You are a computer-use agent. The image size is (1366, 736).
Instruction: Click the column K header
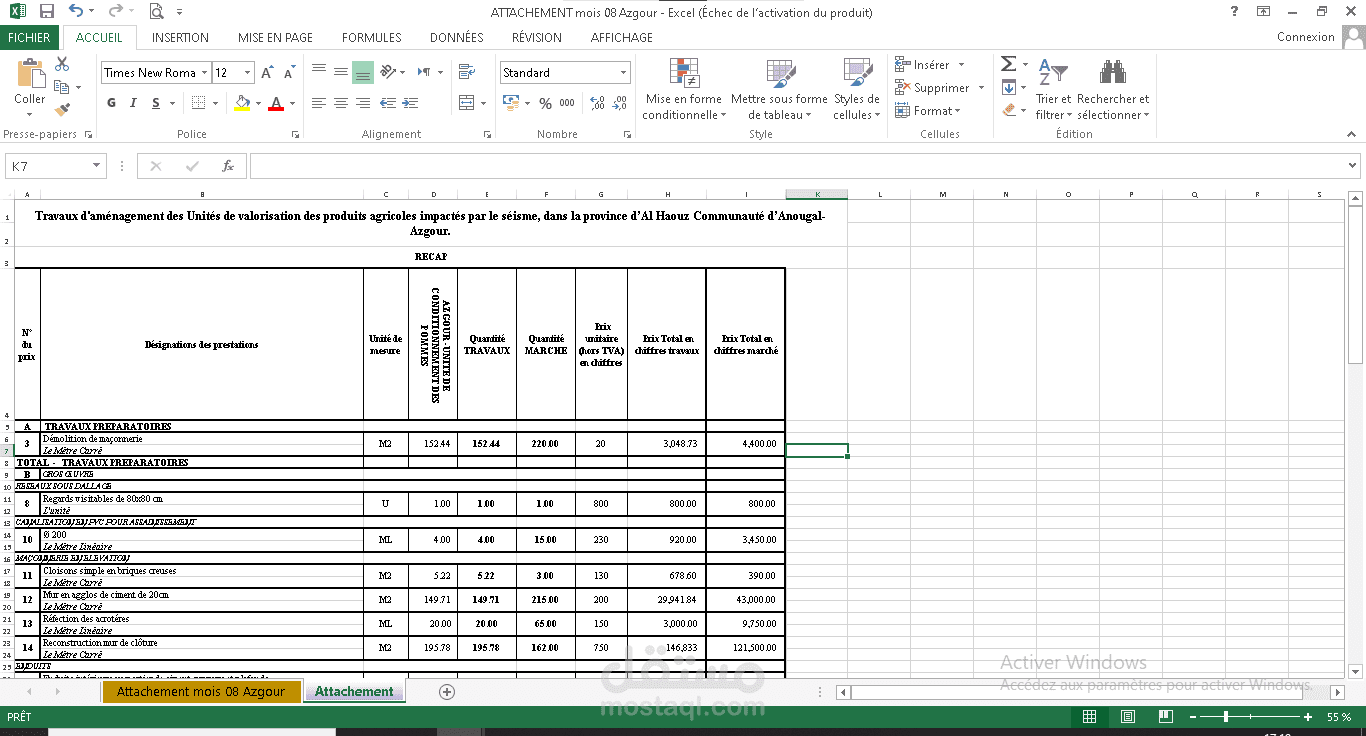point(817,194)
